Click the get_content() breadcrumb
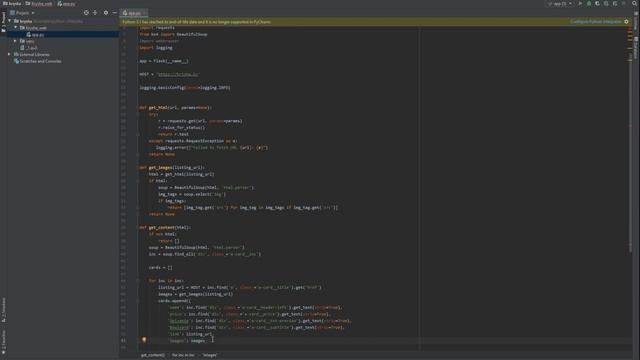Screen dimensions: 640x360 click(x=153, y=355)
